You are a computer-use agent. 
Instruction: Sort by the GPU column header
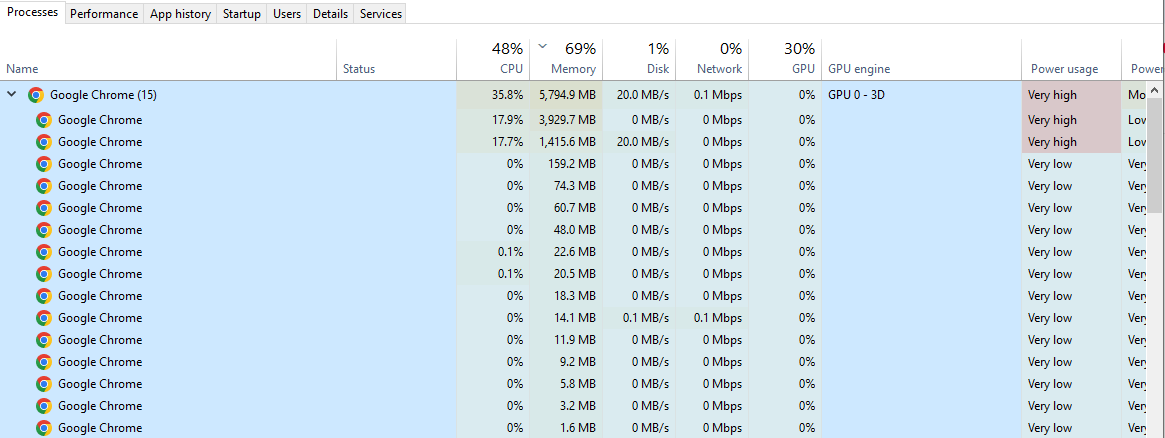pyautogui.click(x=784, y=59)
